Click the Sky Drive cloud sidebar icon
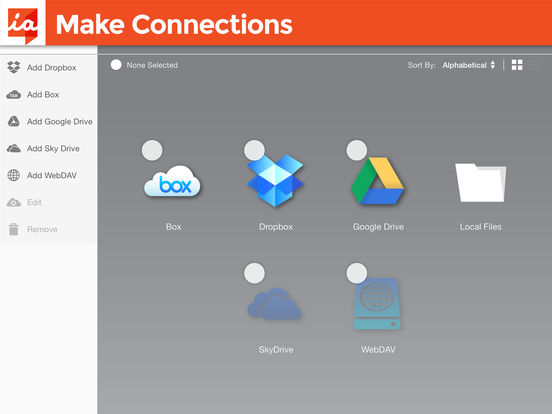This screenshot has width=552, height=414. click(14, 148)
